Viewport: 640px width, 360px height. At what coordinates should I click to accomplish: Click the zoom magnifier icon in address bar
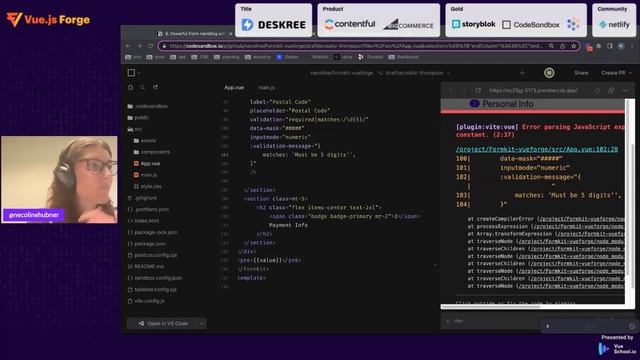pos(551,46)
